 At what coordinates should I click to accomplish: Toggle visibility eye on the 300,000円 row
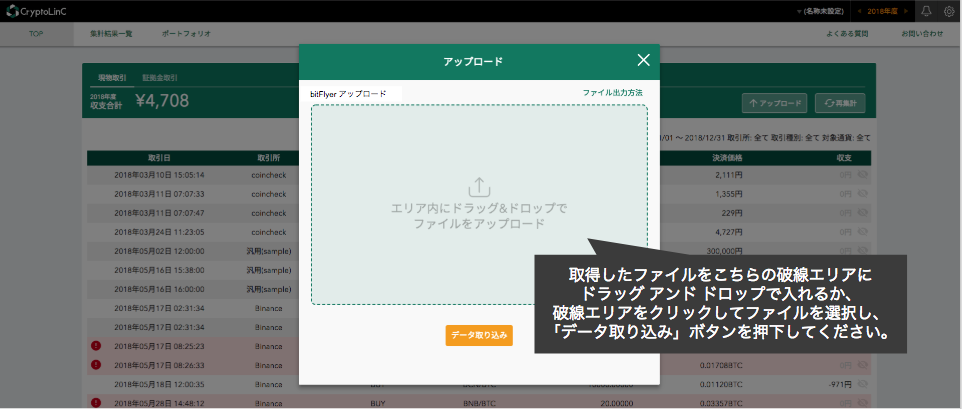tap(863, 251)
